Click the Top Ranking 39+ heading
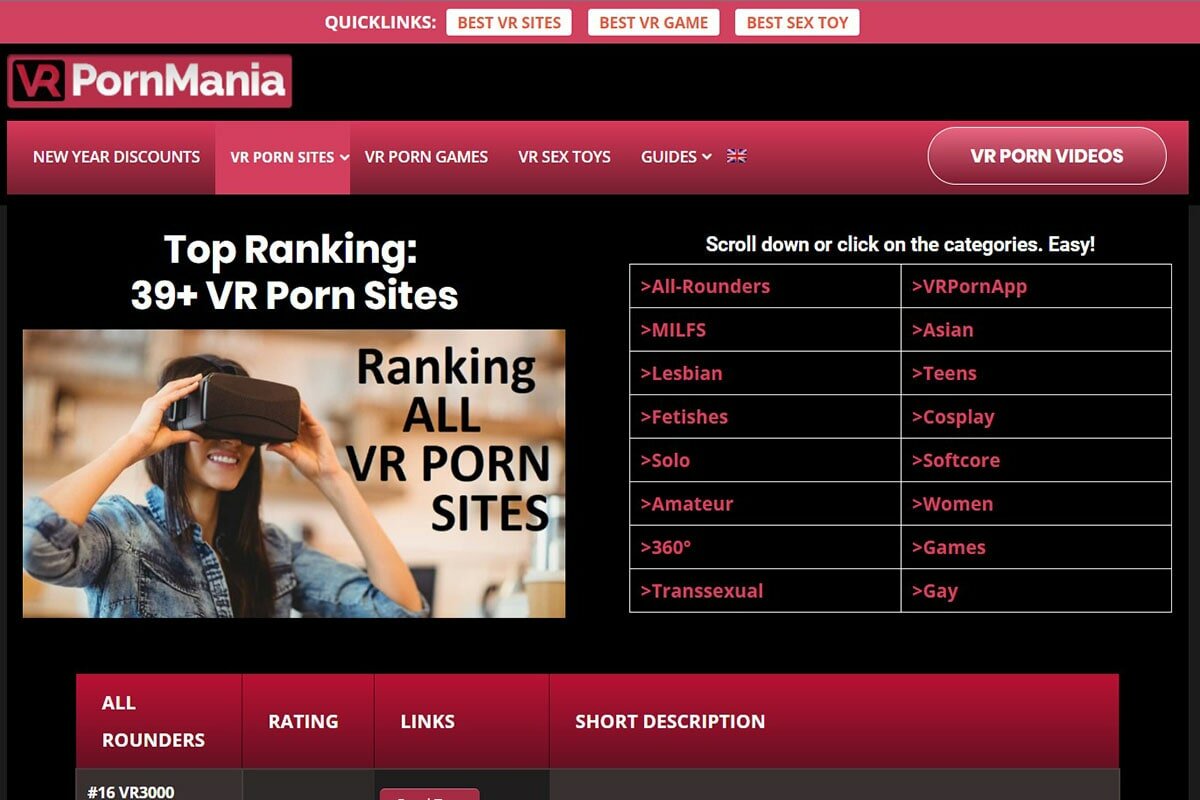Image resolution: width=1200 pixels, height=800 pixels. (x=293, y=272)
